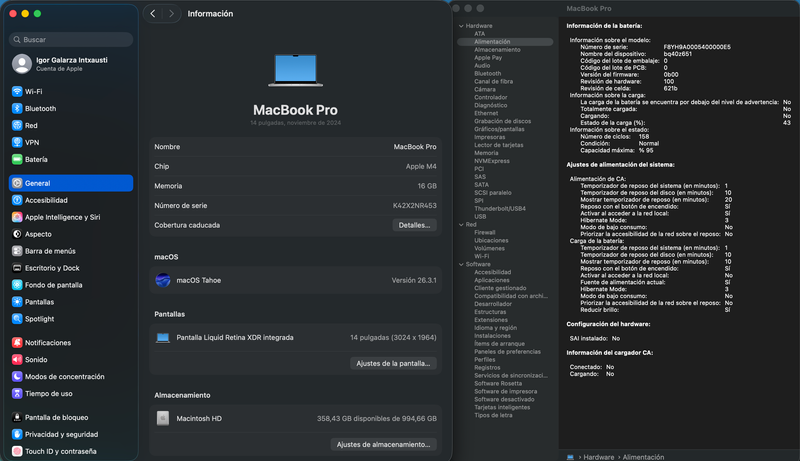Go back with the left chevron
The width and height of the screenshot is (800, 461).
pos(153,14)
